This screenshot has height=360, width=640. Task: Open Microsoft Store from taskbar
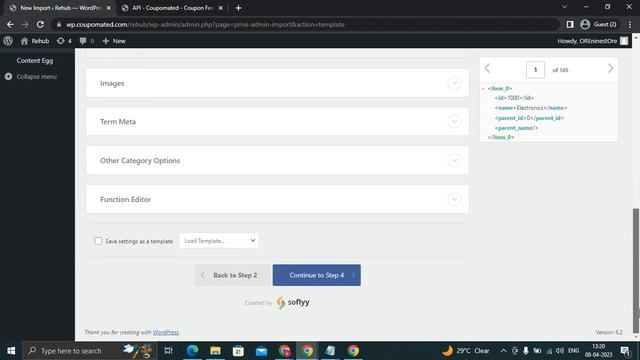point(238,351)
